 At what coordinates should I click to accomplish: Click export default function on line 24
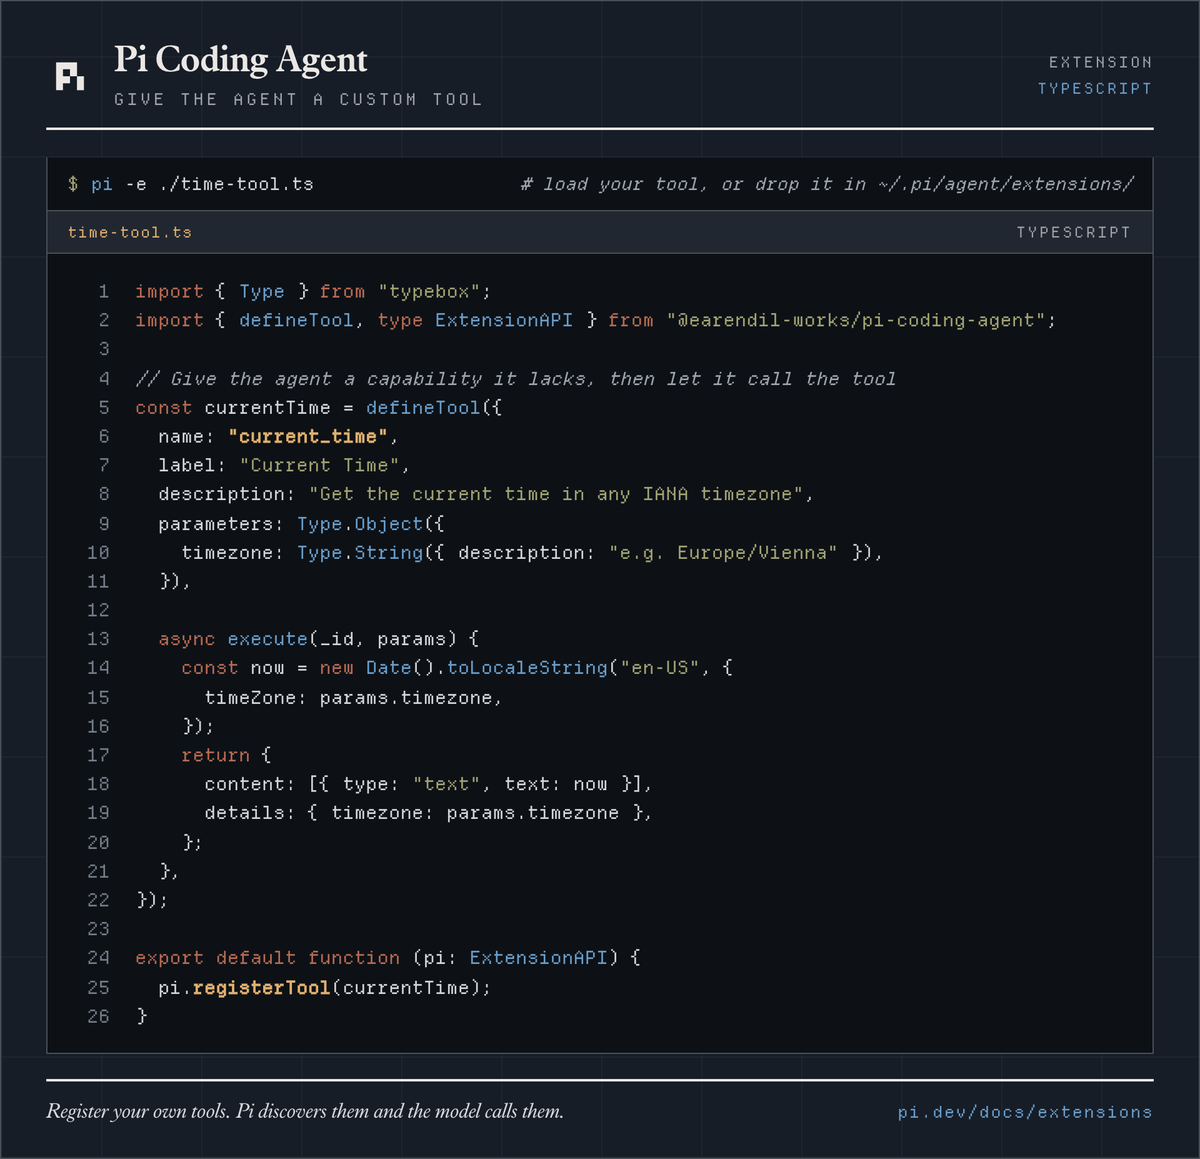pyautogui.click(x=268, y=958)
